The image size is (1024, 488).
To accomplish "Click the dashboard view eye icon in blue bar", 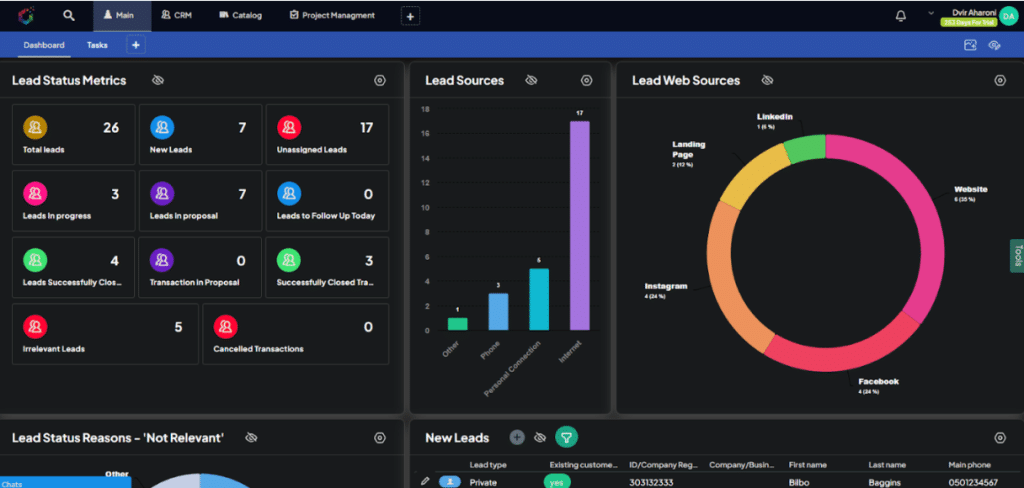I will (x=995, y=45).
